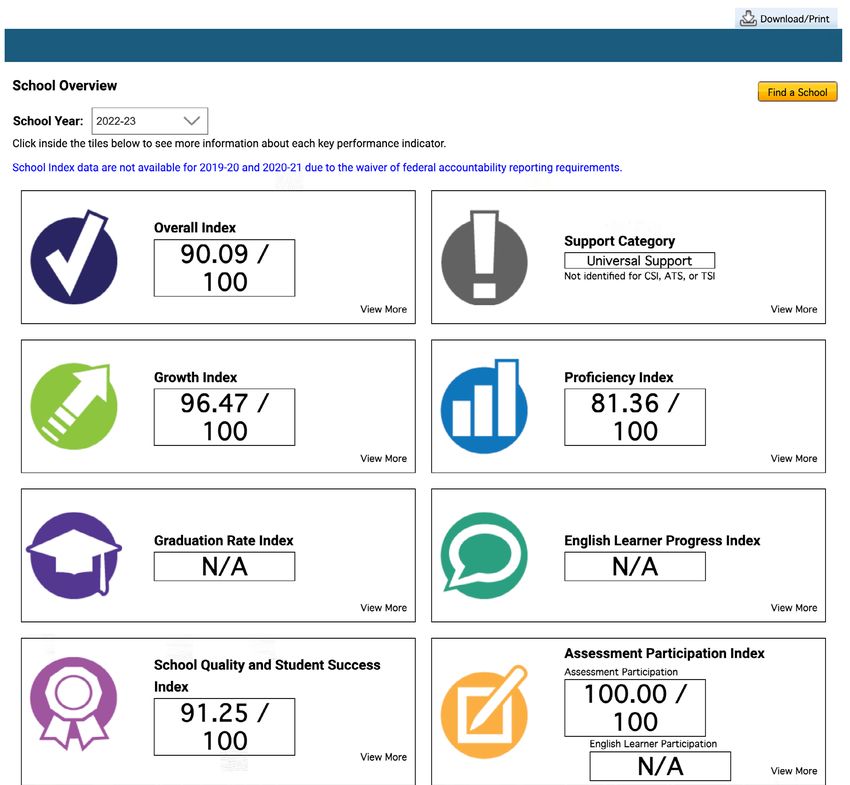Click the Growth Index heading

coord(196,377)
